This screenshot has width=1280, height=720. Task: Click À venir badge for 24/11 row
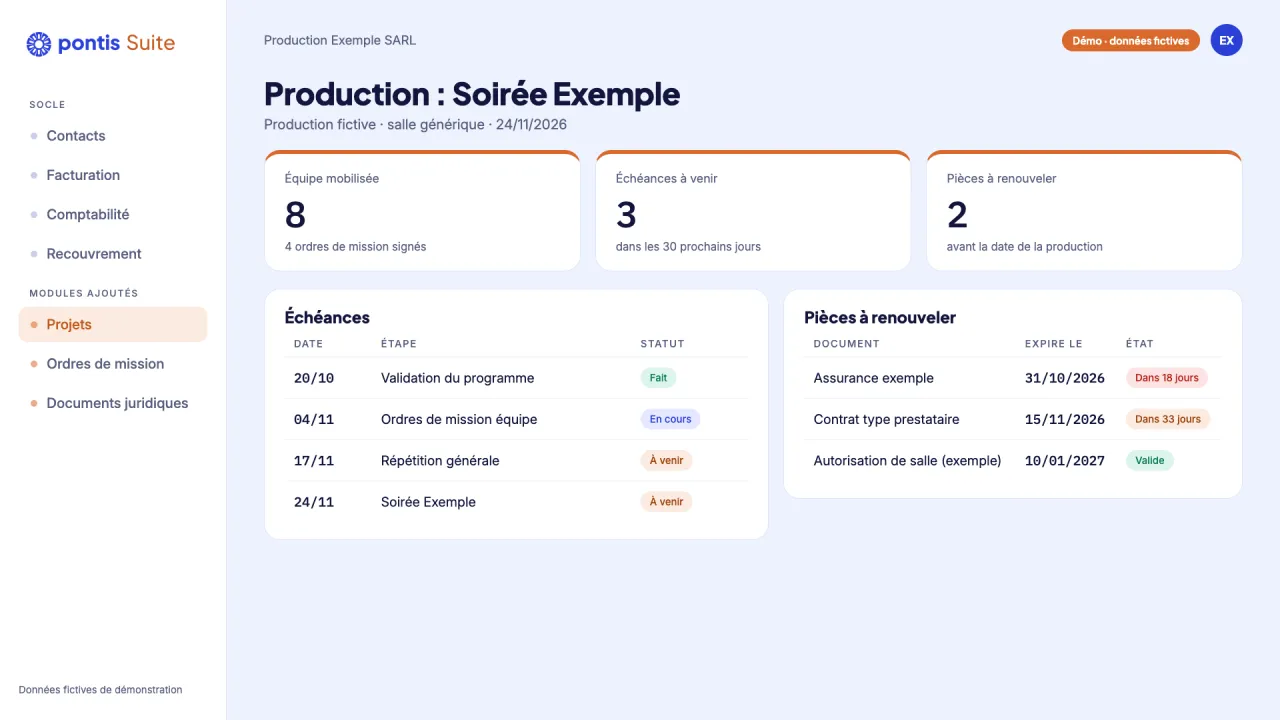pyautogui.click(x=666, y=502)
